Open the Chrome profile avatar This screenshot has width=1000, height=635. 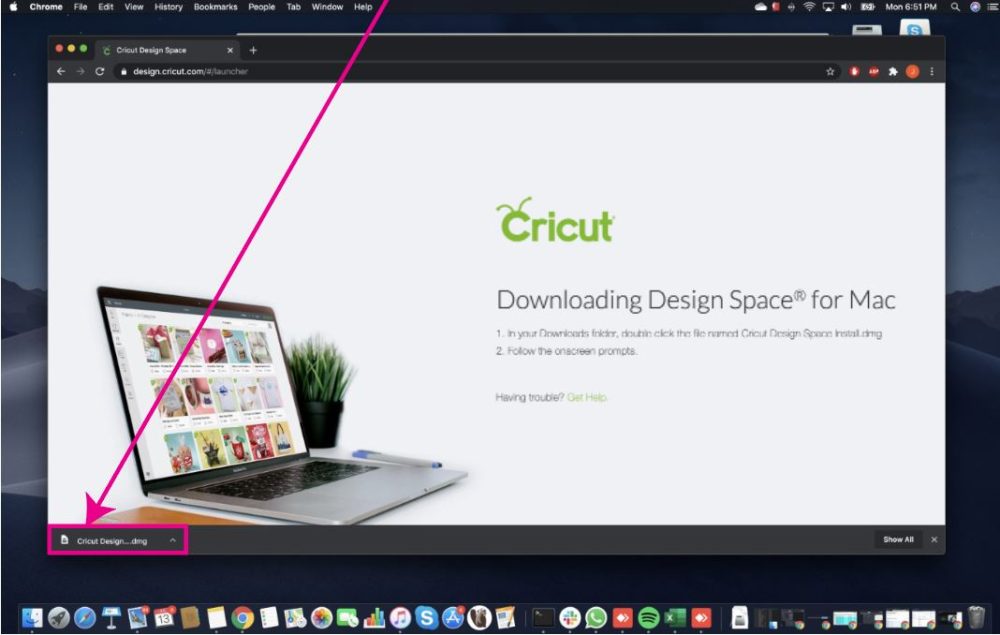(913, 71)
